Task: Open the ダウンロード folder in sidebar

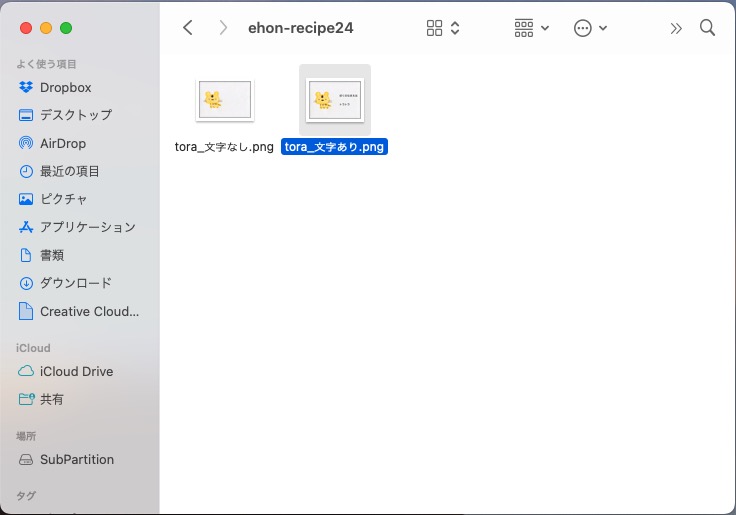Action: pos(75,283)
